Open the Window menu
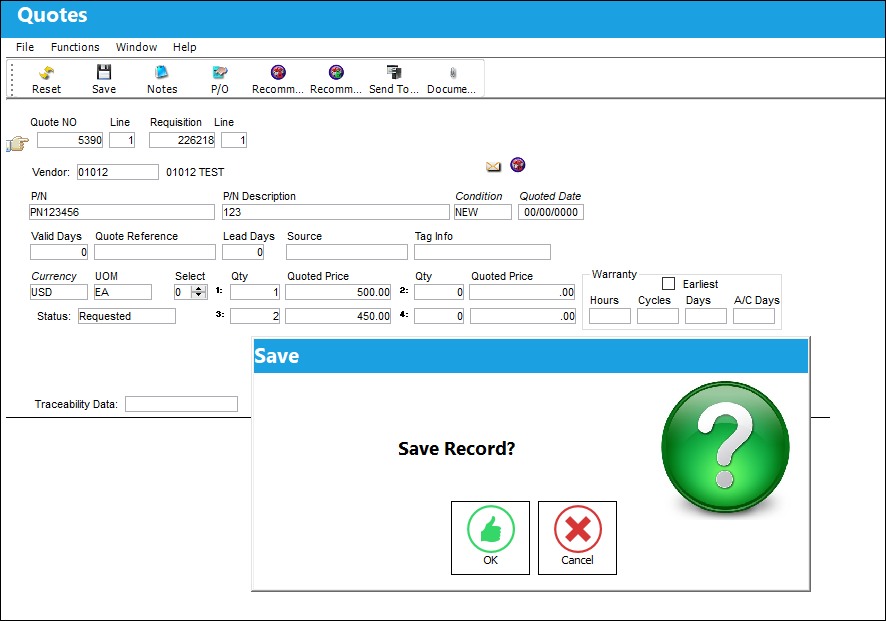Viewport: 886px width, 621px height. (136, 47)
